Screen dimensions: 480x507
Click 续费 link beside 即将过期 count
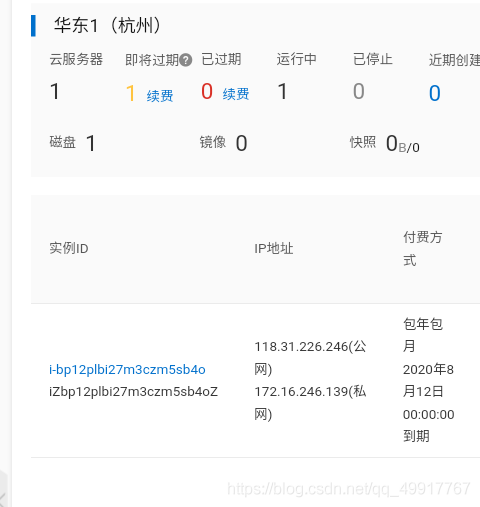pos(160,96)
